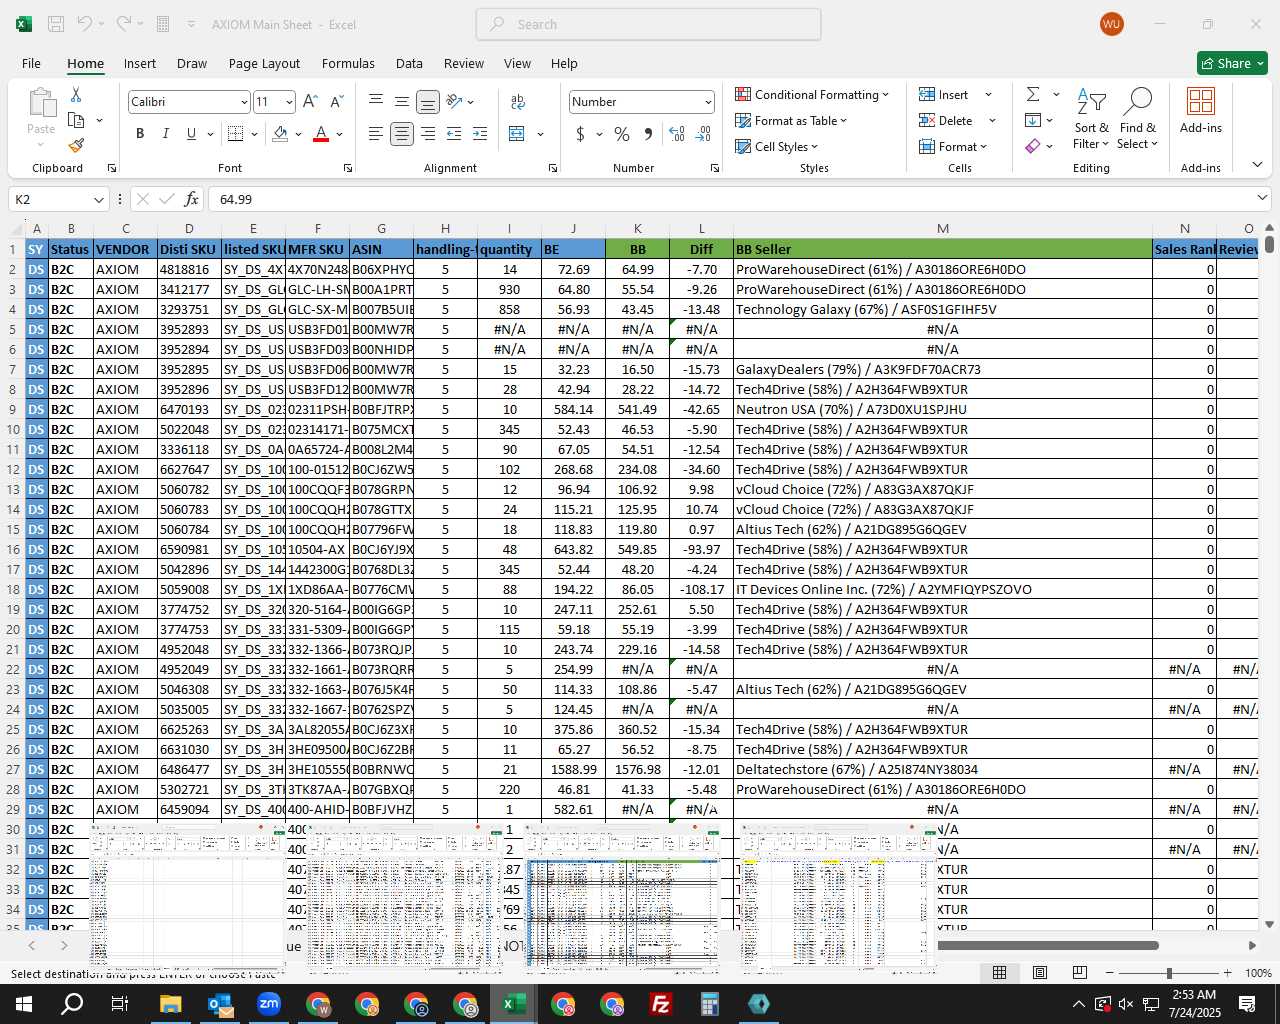This screenshot has width=1280, height=1024.
Task: Activate the Format Painter brush
Action: click(76, 145)
